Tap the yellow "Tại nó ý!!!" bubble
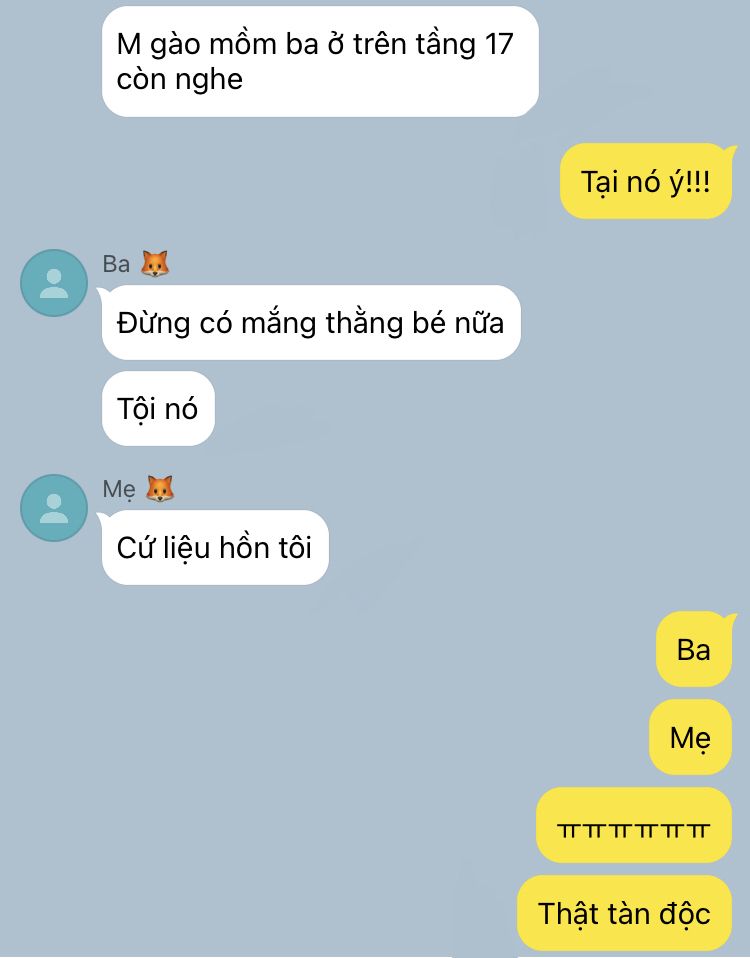Screen dimensions: 750x958 [646, 181]
